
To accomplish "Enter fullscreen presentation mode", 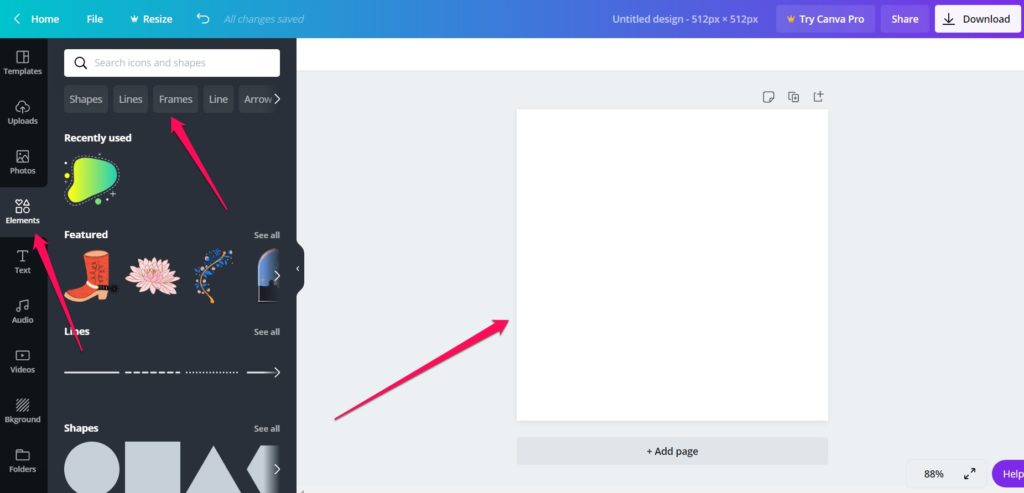I will point(970,474).
